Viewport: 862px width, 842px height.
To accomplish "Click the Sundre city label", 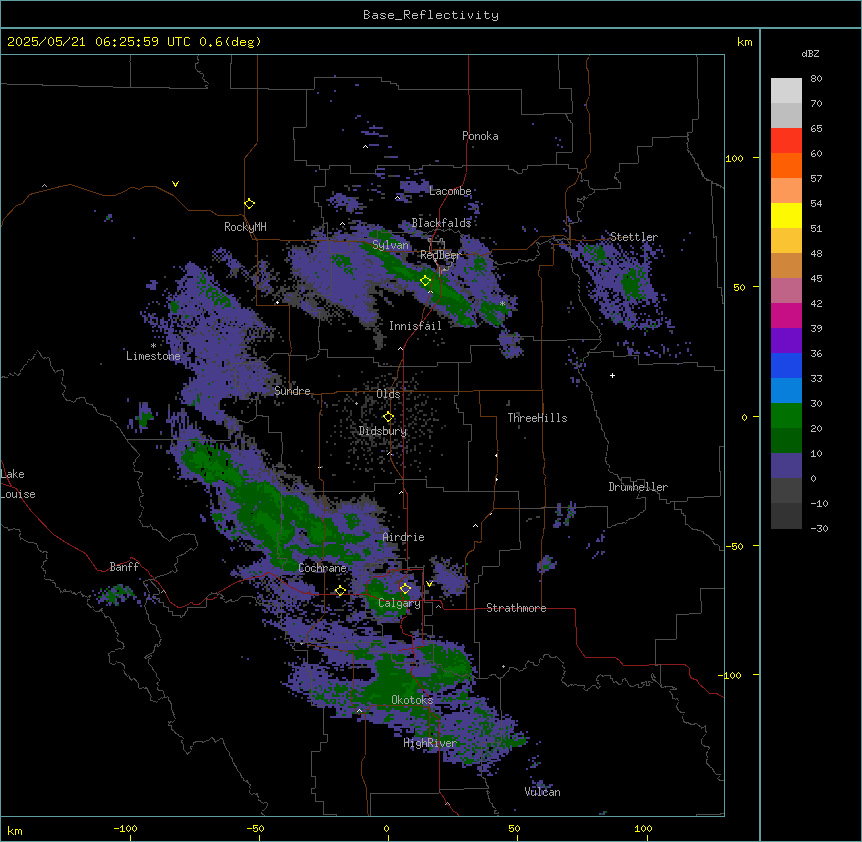I will 292,391.
